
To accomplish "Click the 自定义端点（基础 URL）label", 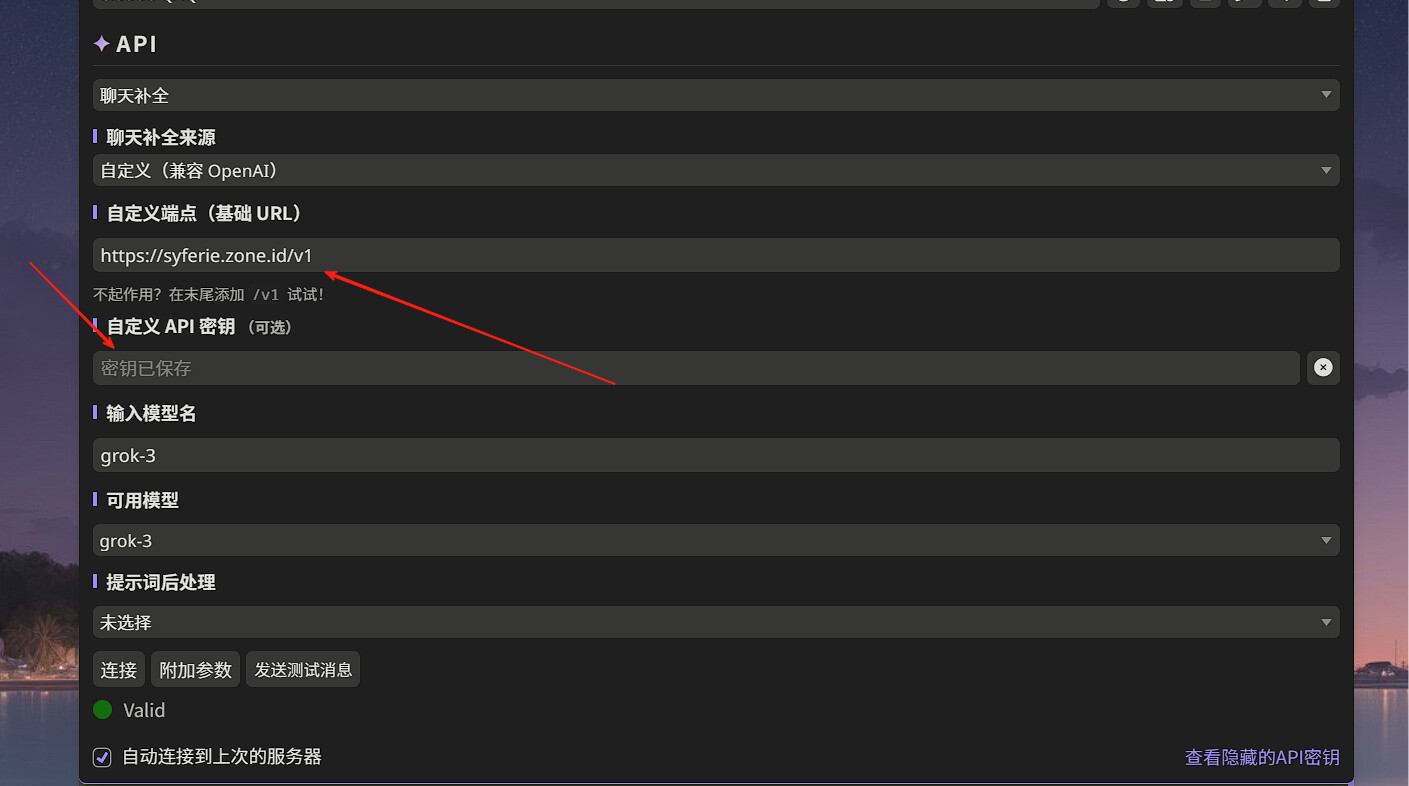I will click(x=204, y=213).
